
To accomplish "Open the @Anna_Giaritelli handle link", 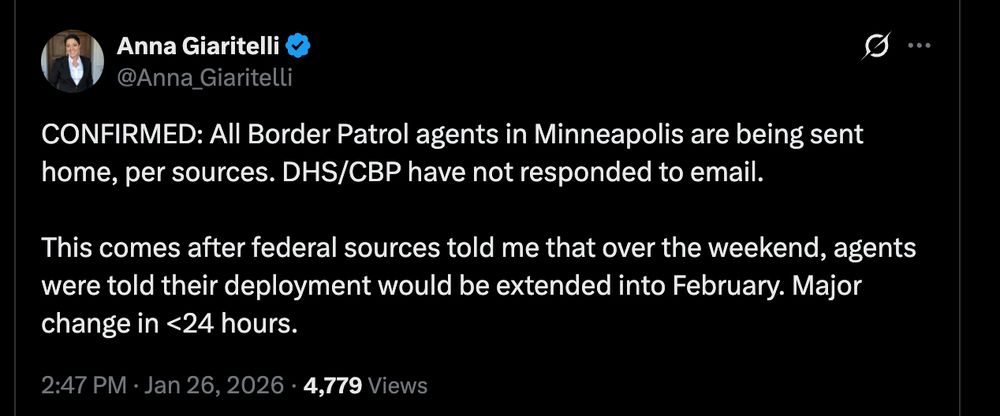I will pos(205,76).
